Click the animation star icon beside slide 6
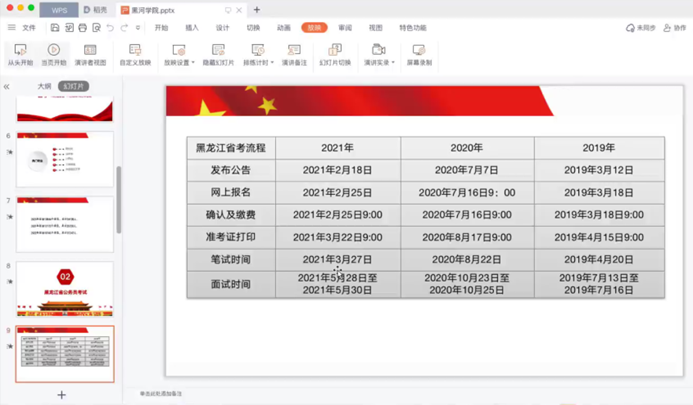The image size is (693, 405). point(9,152)
